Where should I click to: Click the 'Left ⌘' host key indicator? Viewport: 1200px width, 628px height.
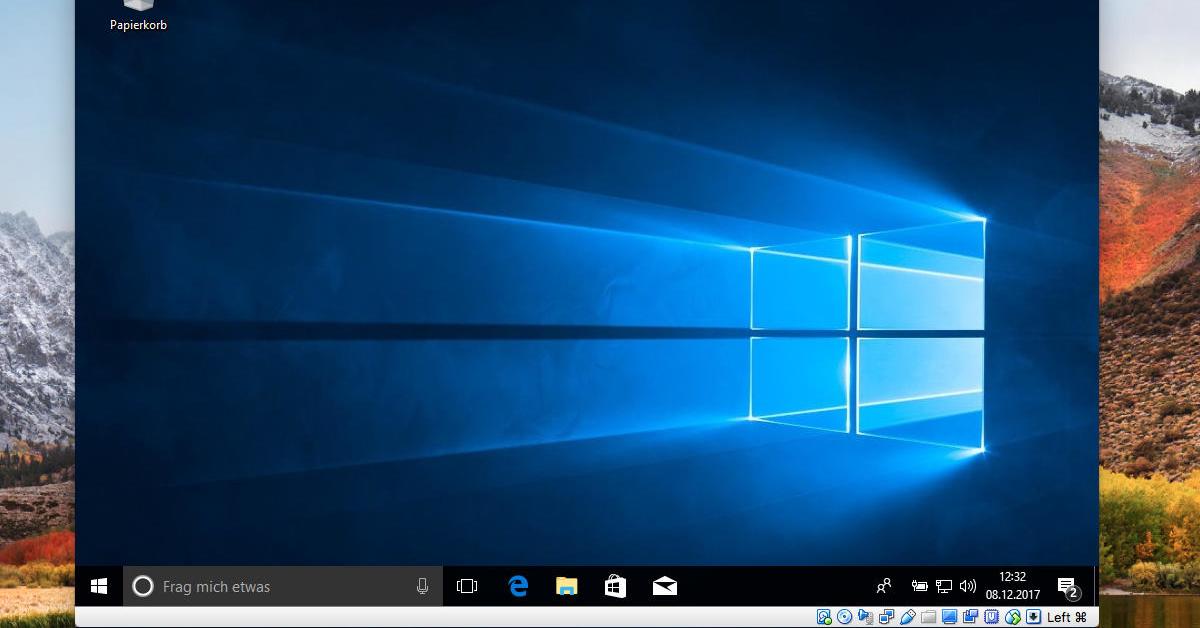1067,617
